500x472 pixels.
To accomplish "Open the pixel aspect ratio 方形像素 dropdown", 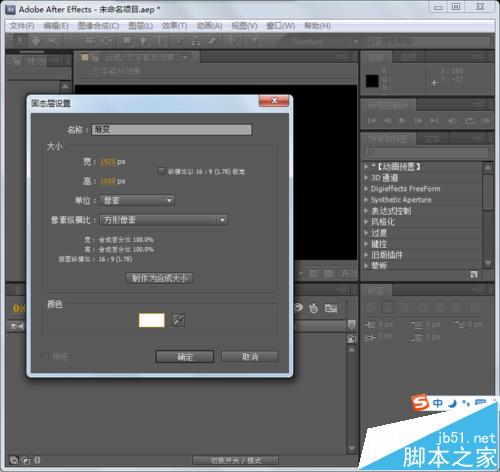I will pos(164,220).
